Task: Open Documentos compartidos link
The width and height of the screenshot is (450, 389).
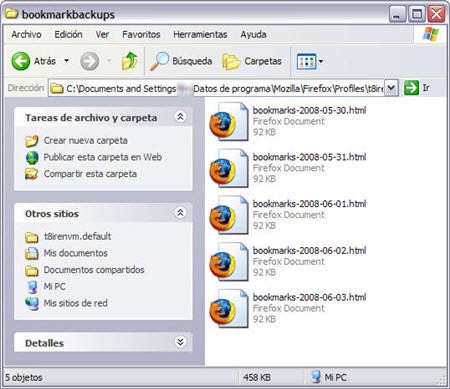Action: pos(94,270)
